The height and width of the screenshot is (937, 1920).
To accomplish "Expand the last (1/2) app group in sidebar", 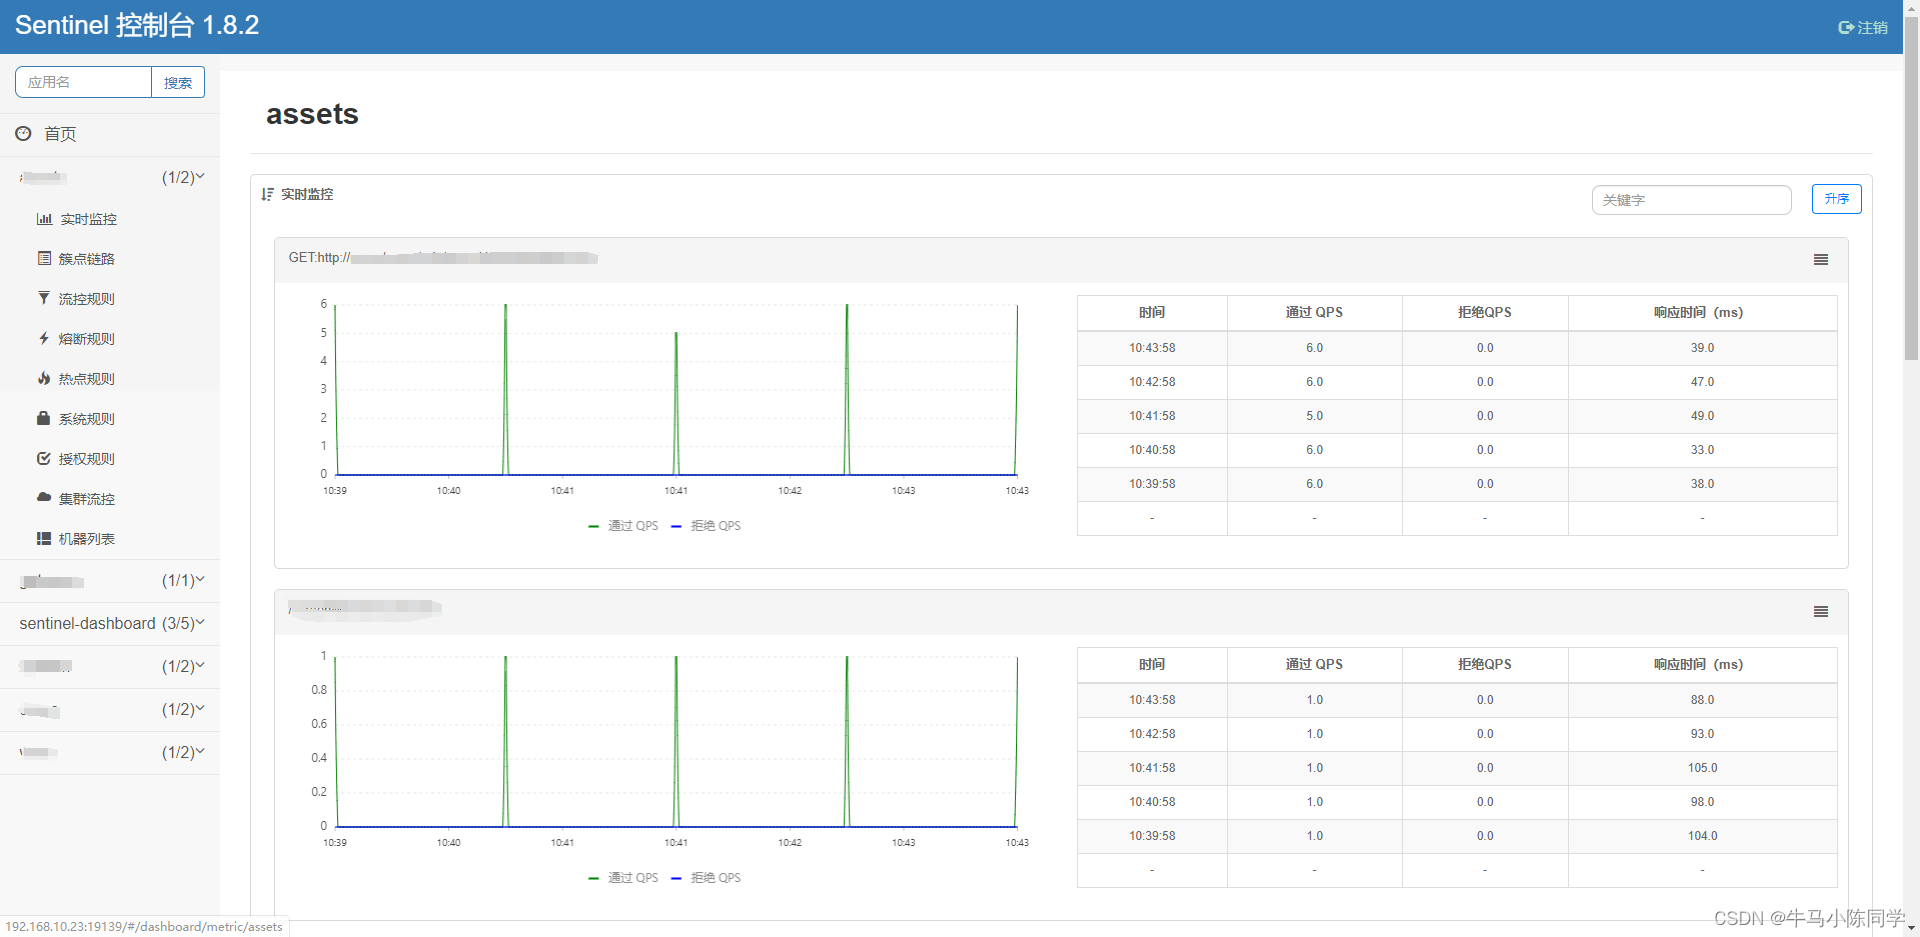I will (110, 753).
